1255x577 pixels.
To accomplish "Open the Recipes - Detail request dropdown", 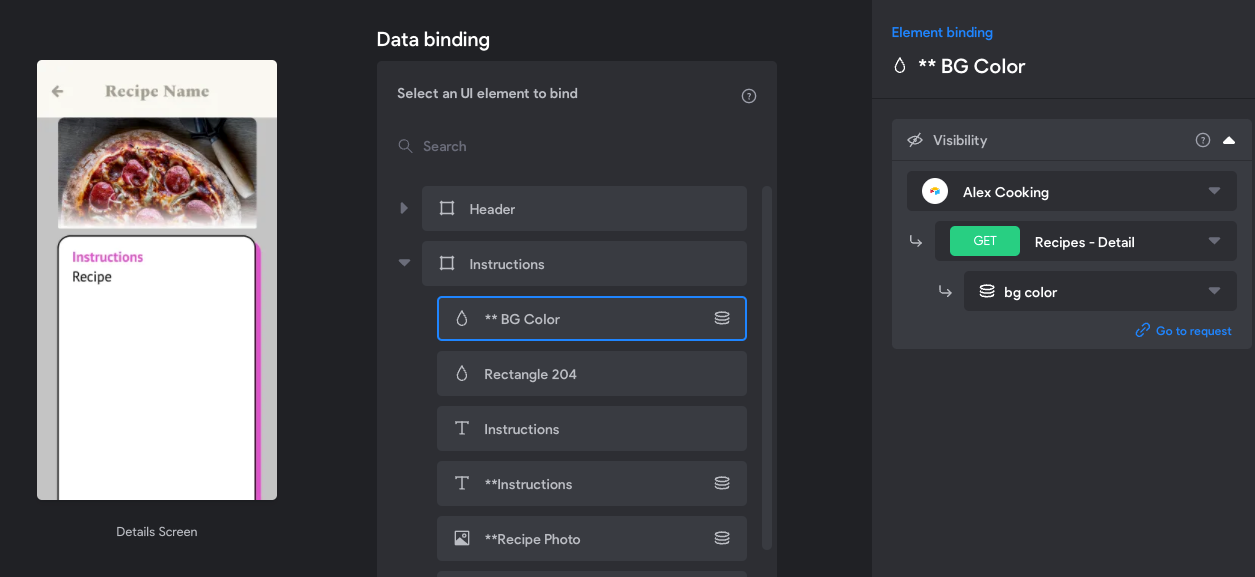I will point(1086,241).
